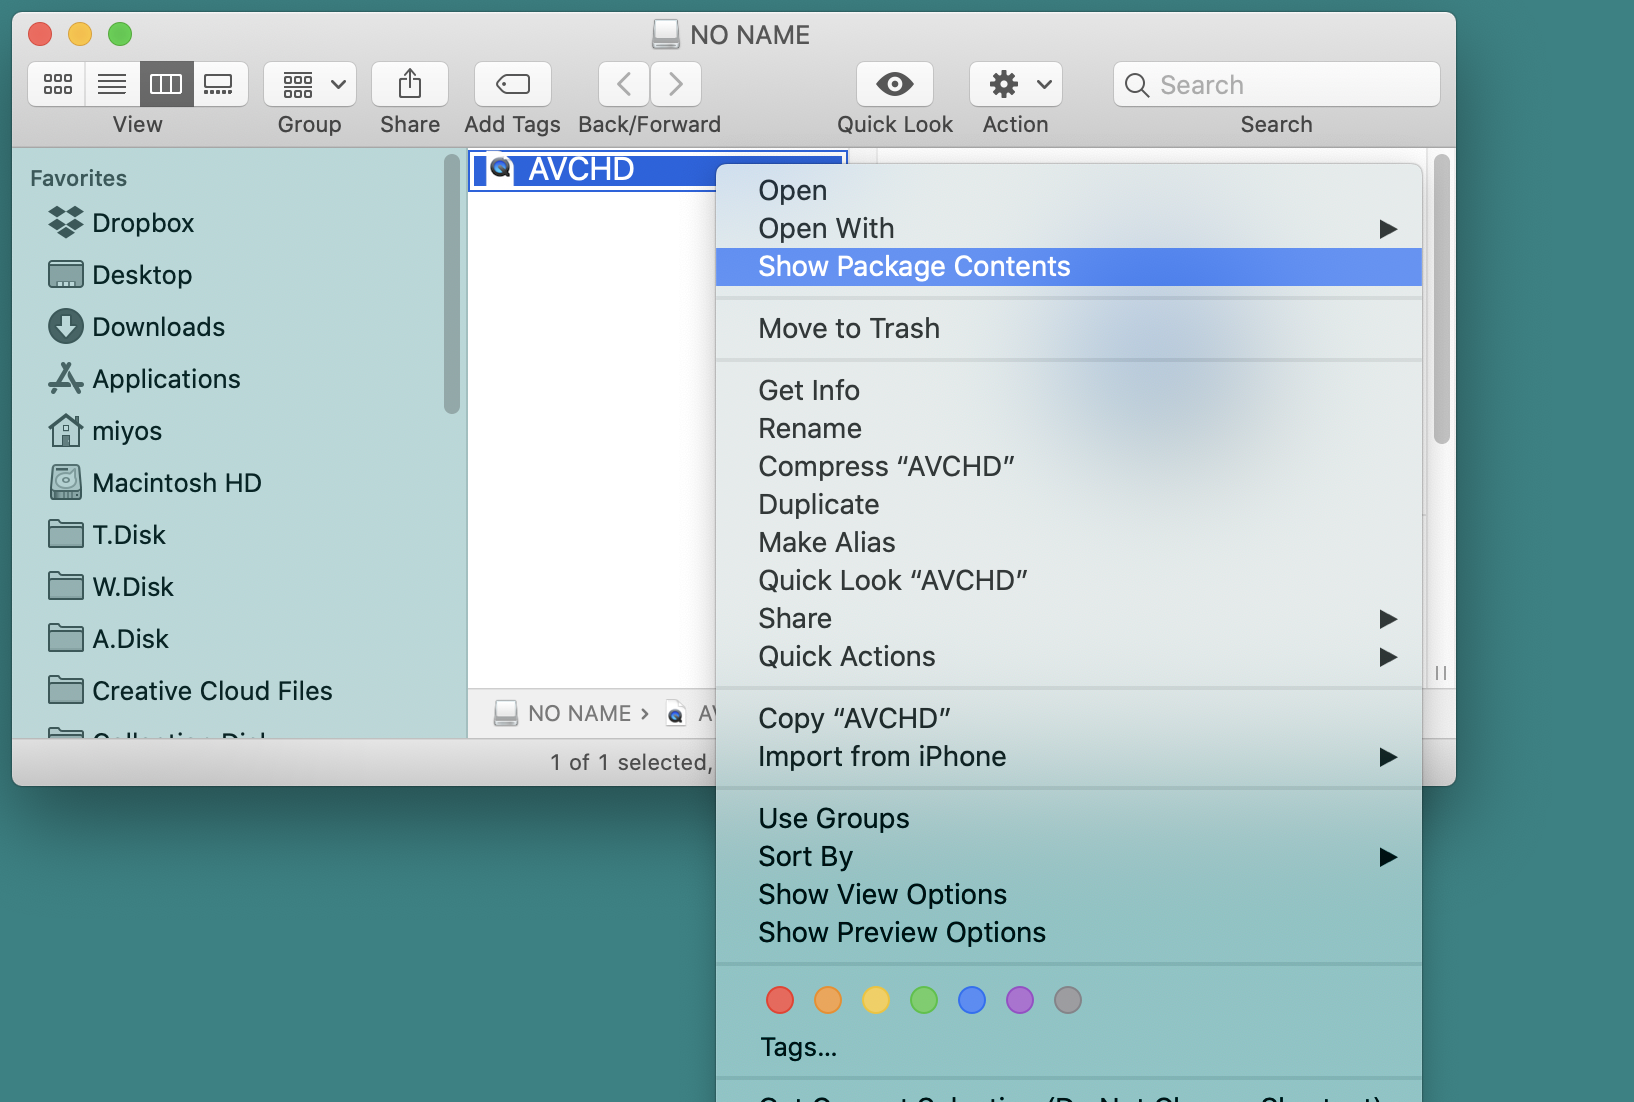Choose Get Info in context menu
Image resolution: width=1634 pixels, height=1102 pixels.
pos(809,390)
